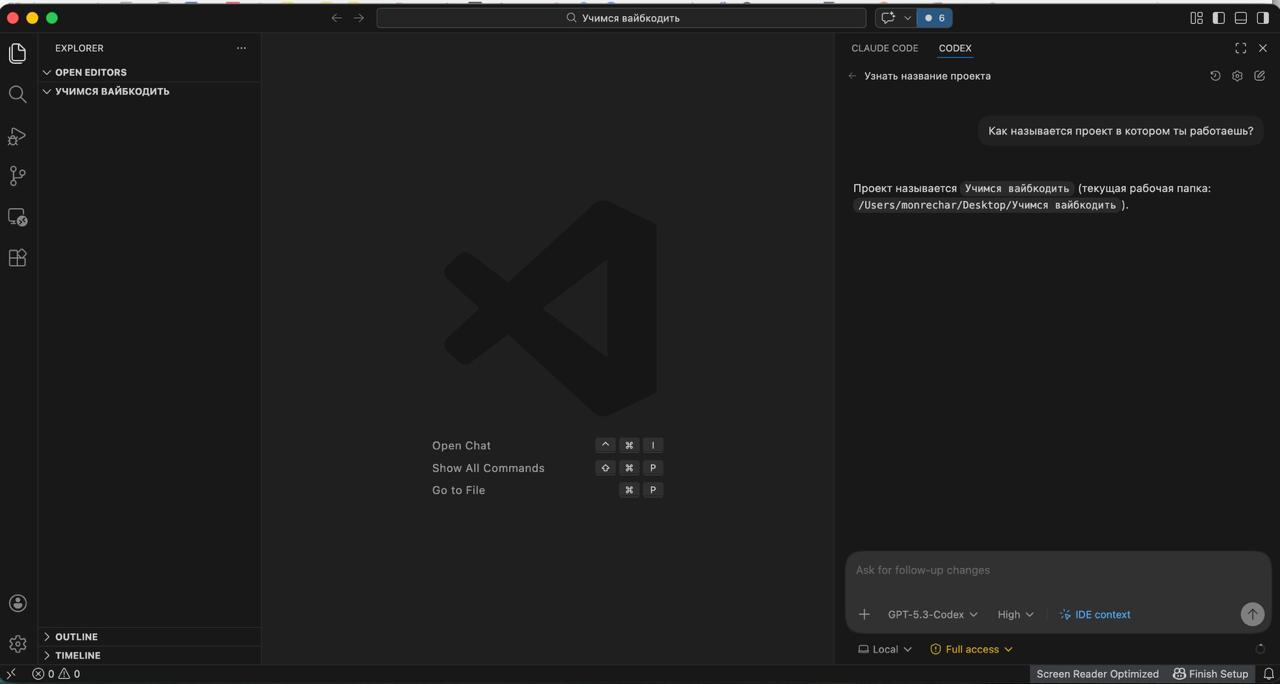Open notifications bell in status bar

[1269, 674]
